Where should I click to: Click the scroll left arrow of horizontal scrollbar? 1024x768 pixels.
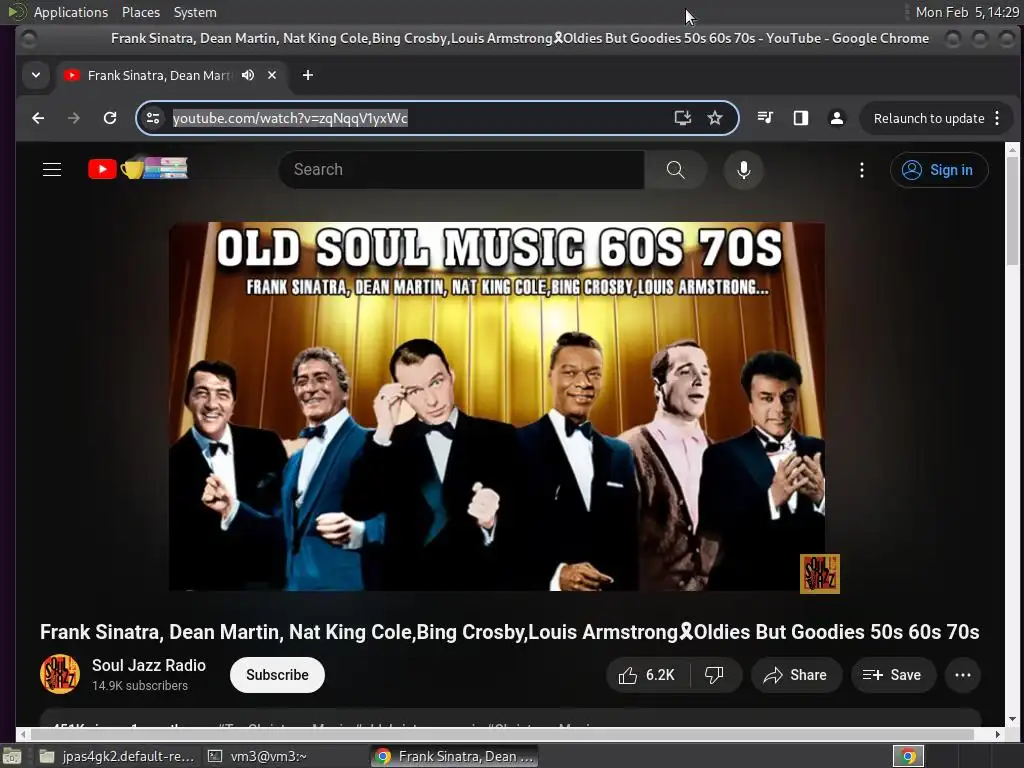(22, 734)
